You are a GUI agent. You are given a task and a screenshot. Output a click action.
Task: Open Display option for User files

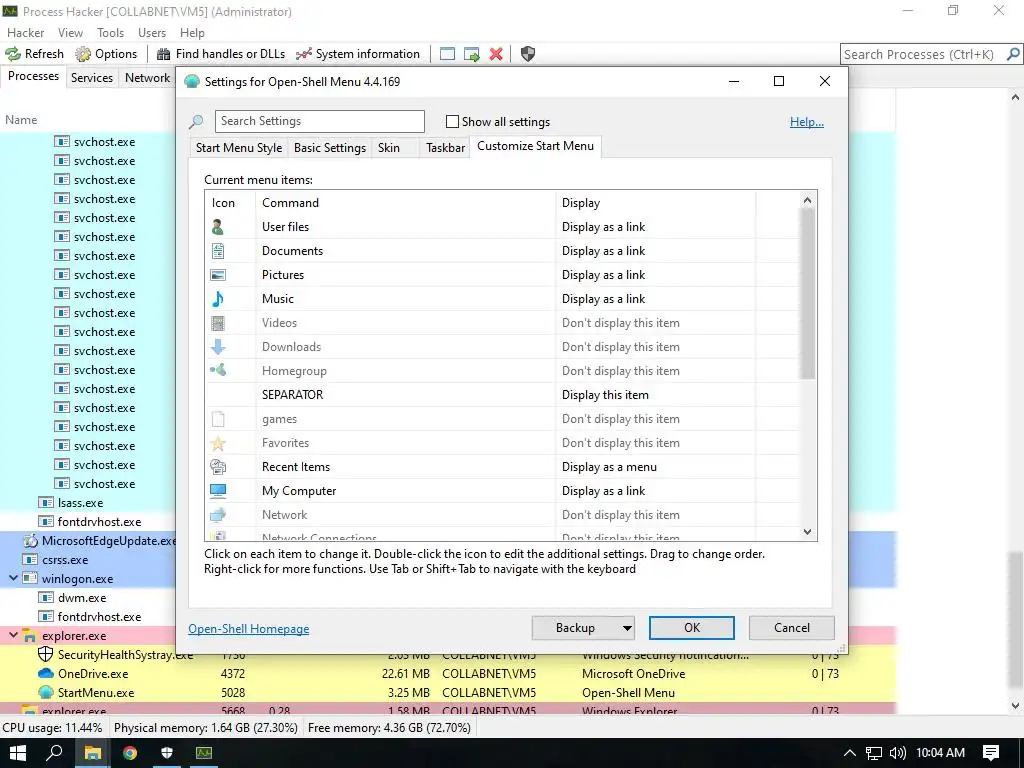click(603, 227)
